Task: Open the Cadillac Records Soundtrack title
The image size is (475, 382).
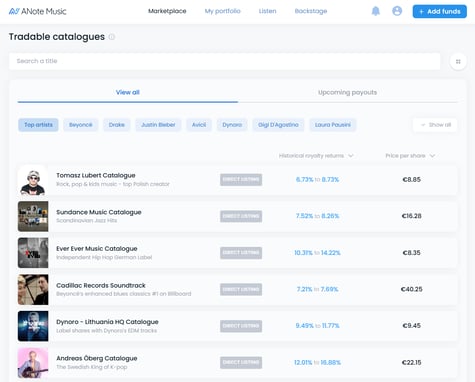Action: pos(101,285)
